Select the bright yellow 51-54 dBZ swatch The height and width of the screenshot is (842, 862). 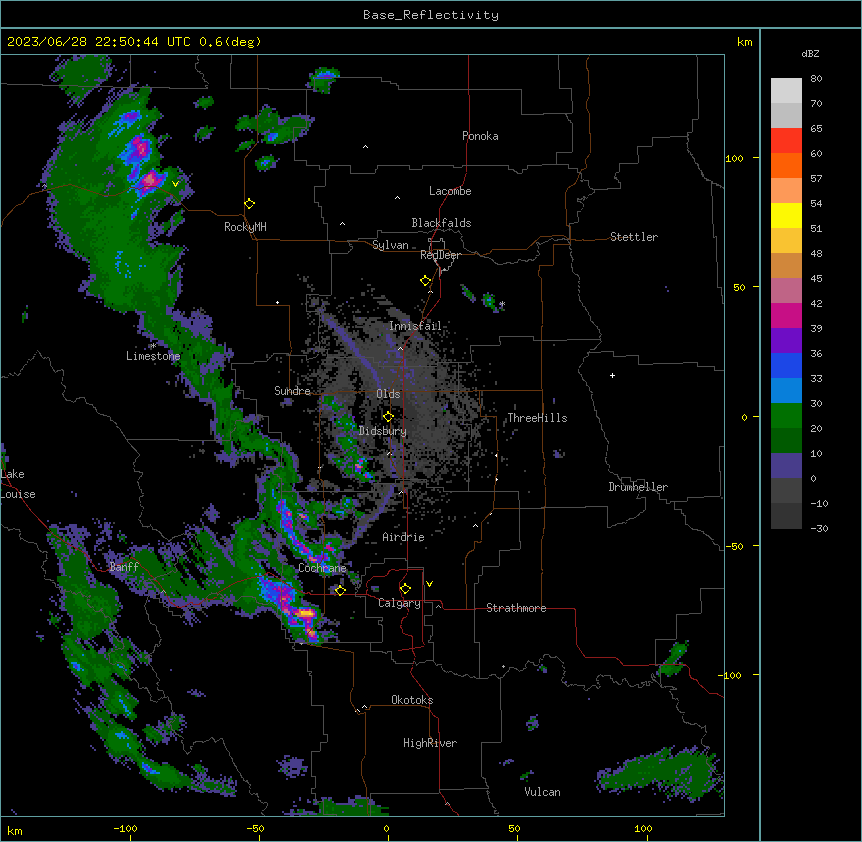pos(786,215)
